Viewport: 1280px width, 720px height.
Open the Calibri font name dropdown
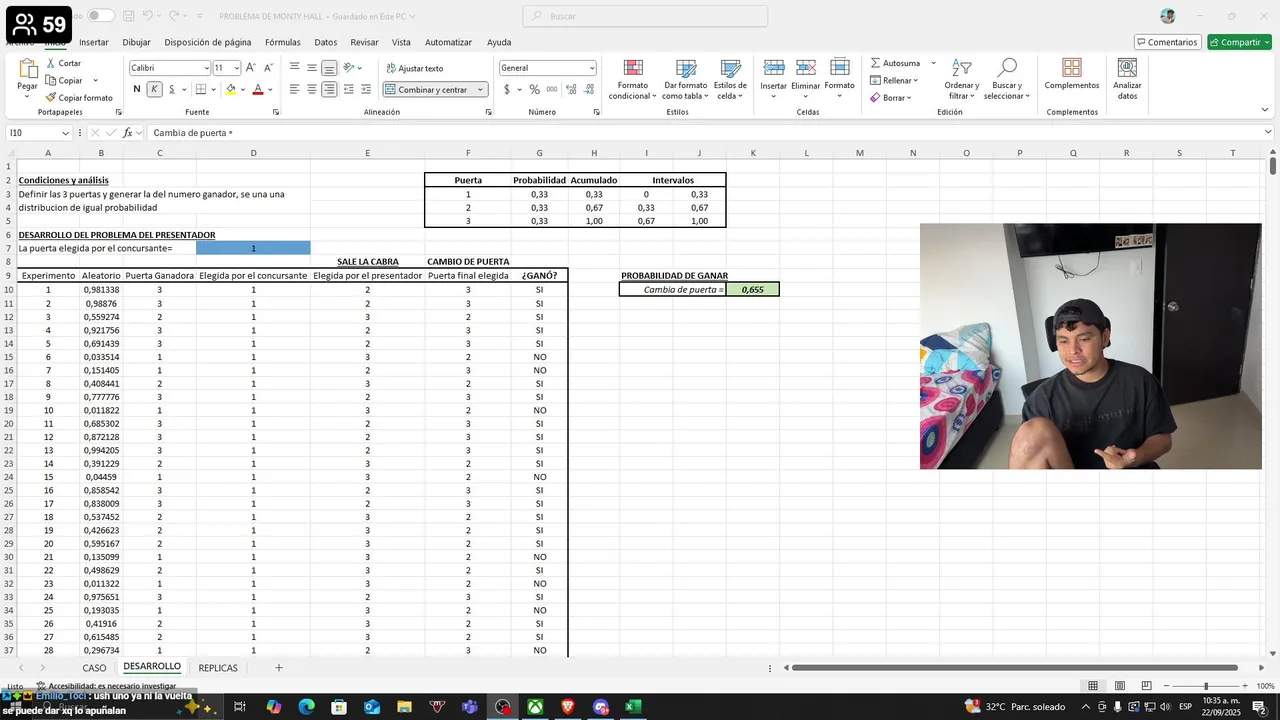(206, 68)
